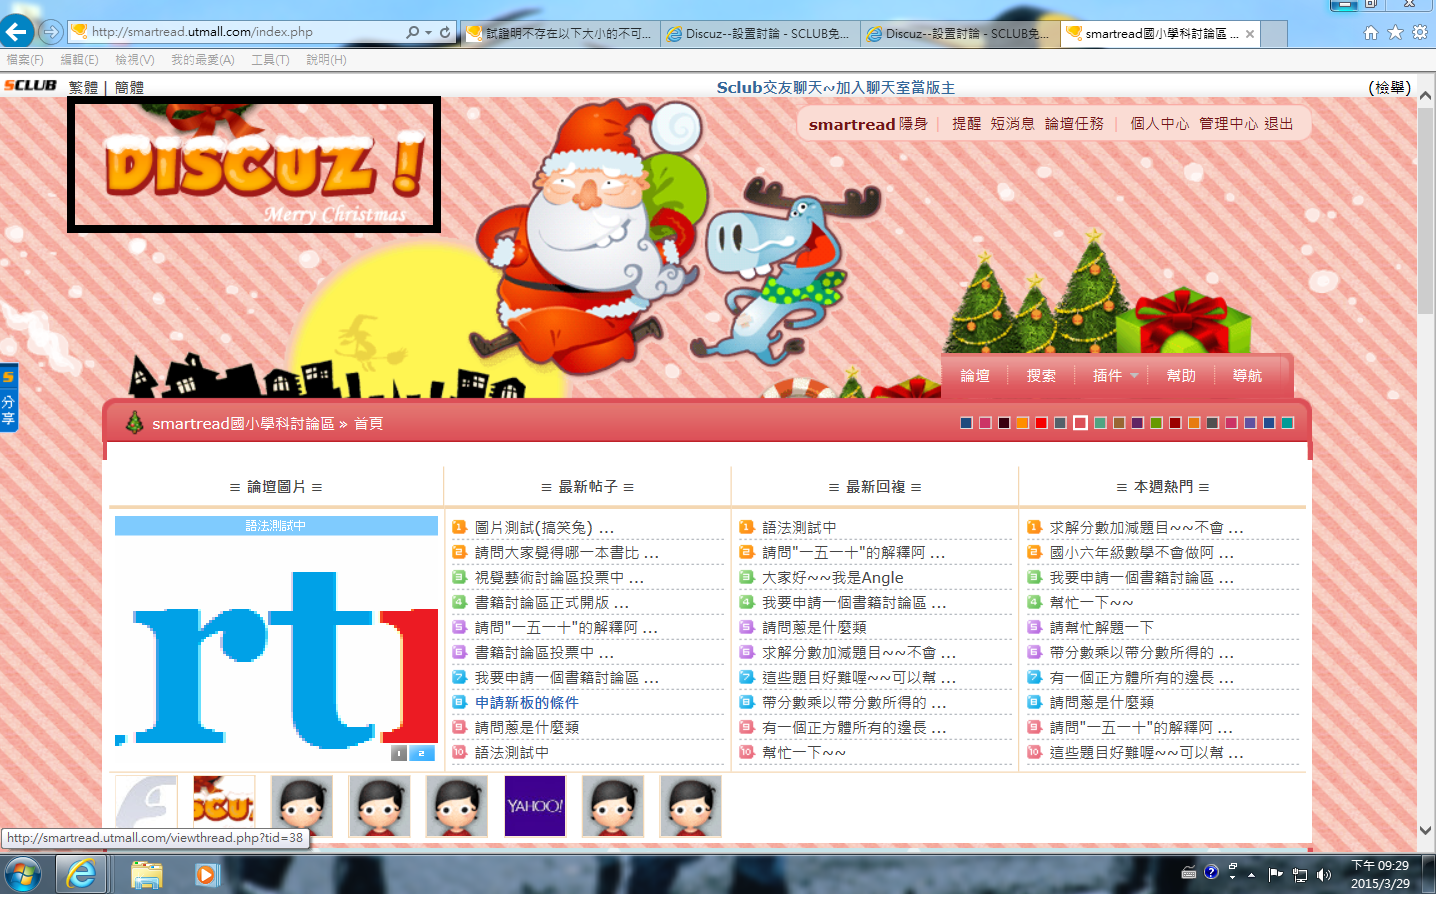Pick the lime green theme swatch
The width and height of the screenshot is (1440, 900).
point(1156,423)
